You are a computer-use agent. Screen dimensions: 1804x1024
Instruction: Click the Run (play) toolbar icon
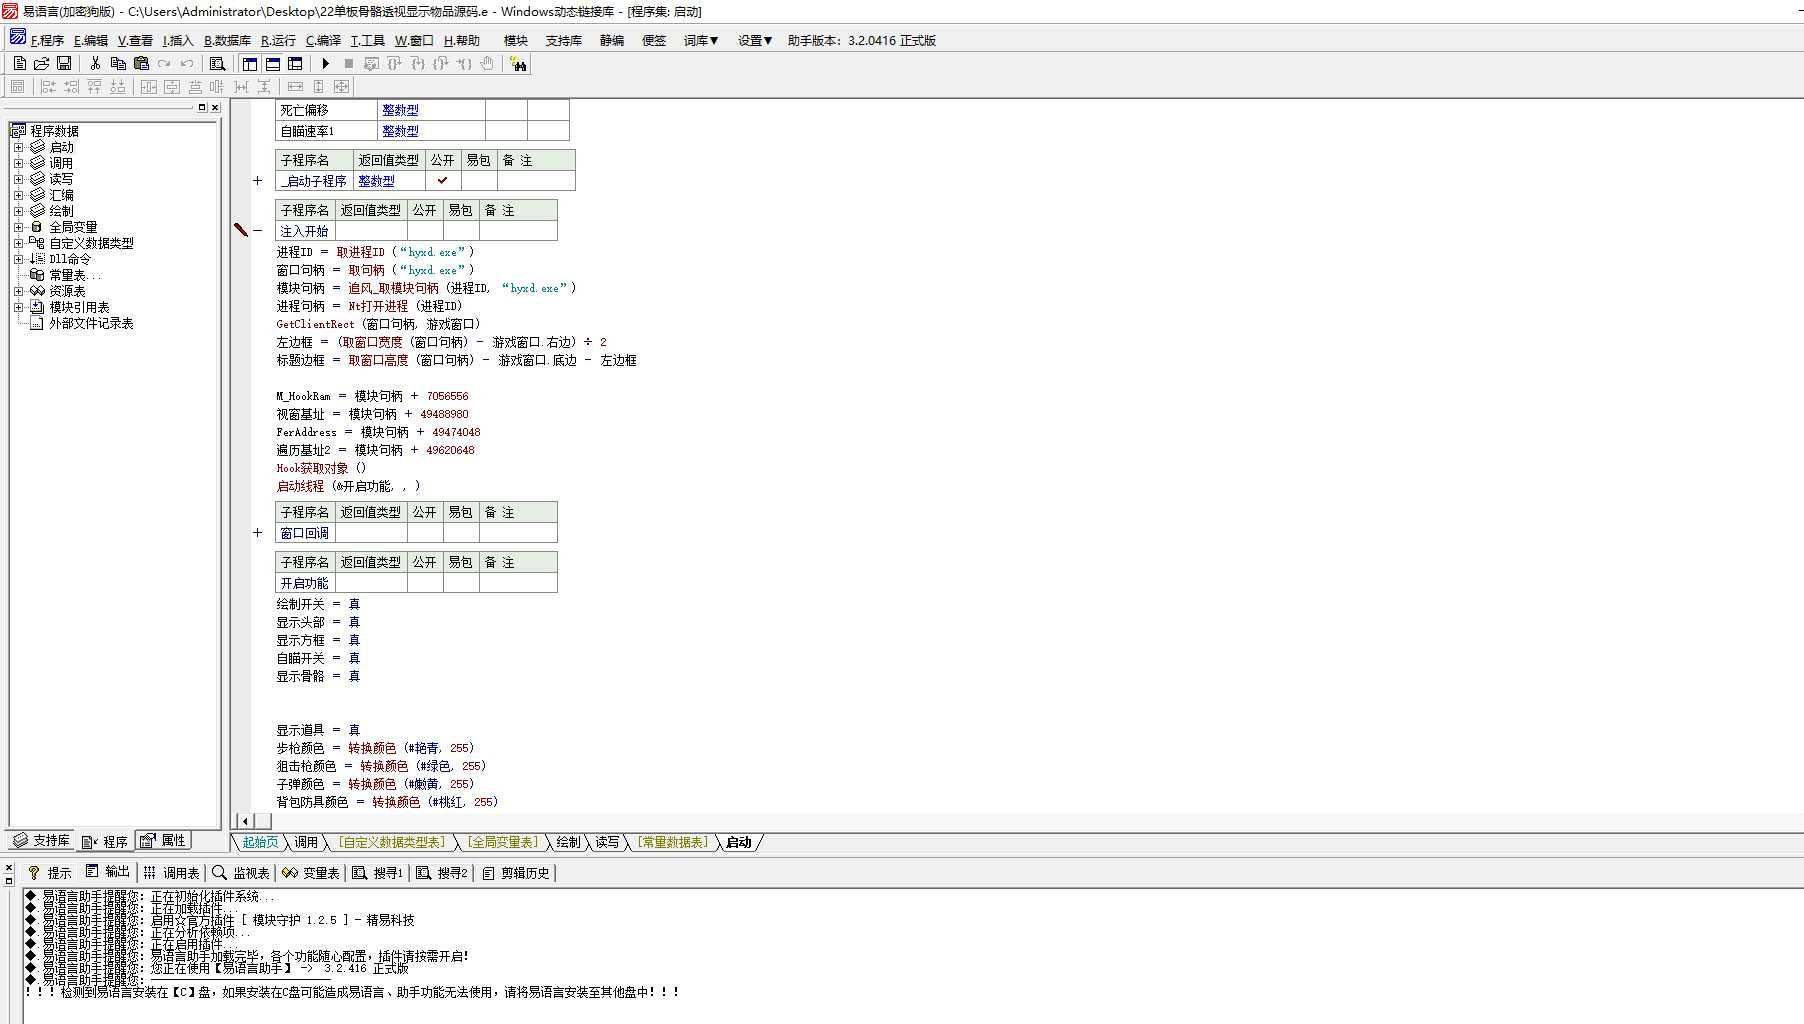click(x=325, y=64)
